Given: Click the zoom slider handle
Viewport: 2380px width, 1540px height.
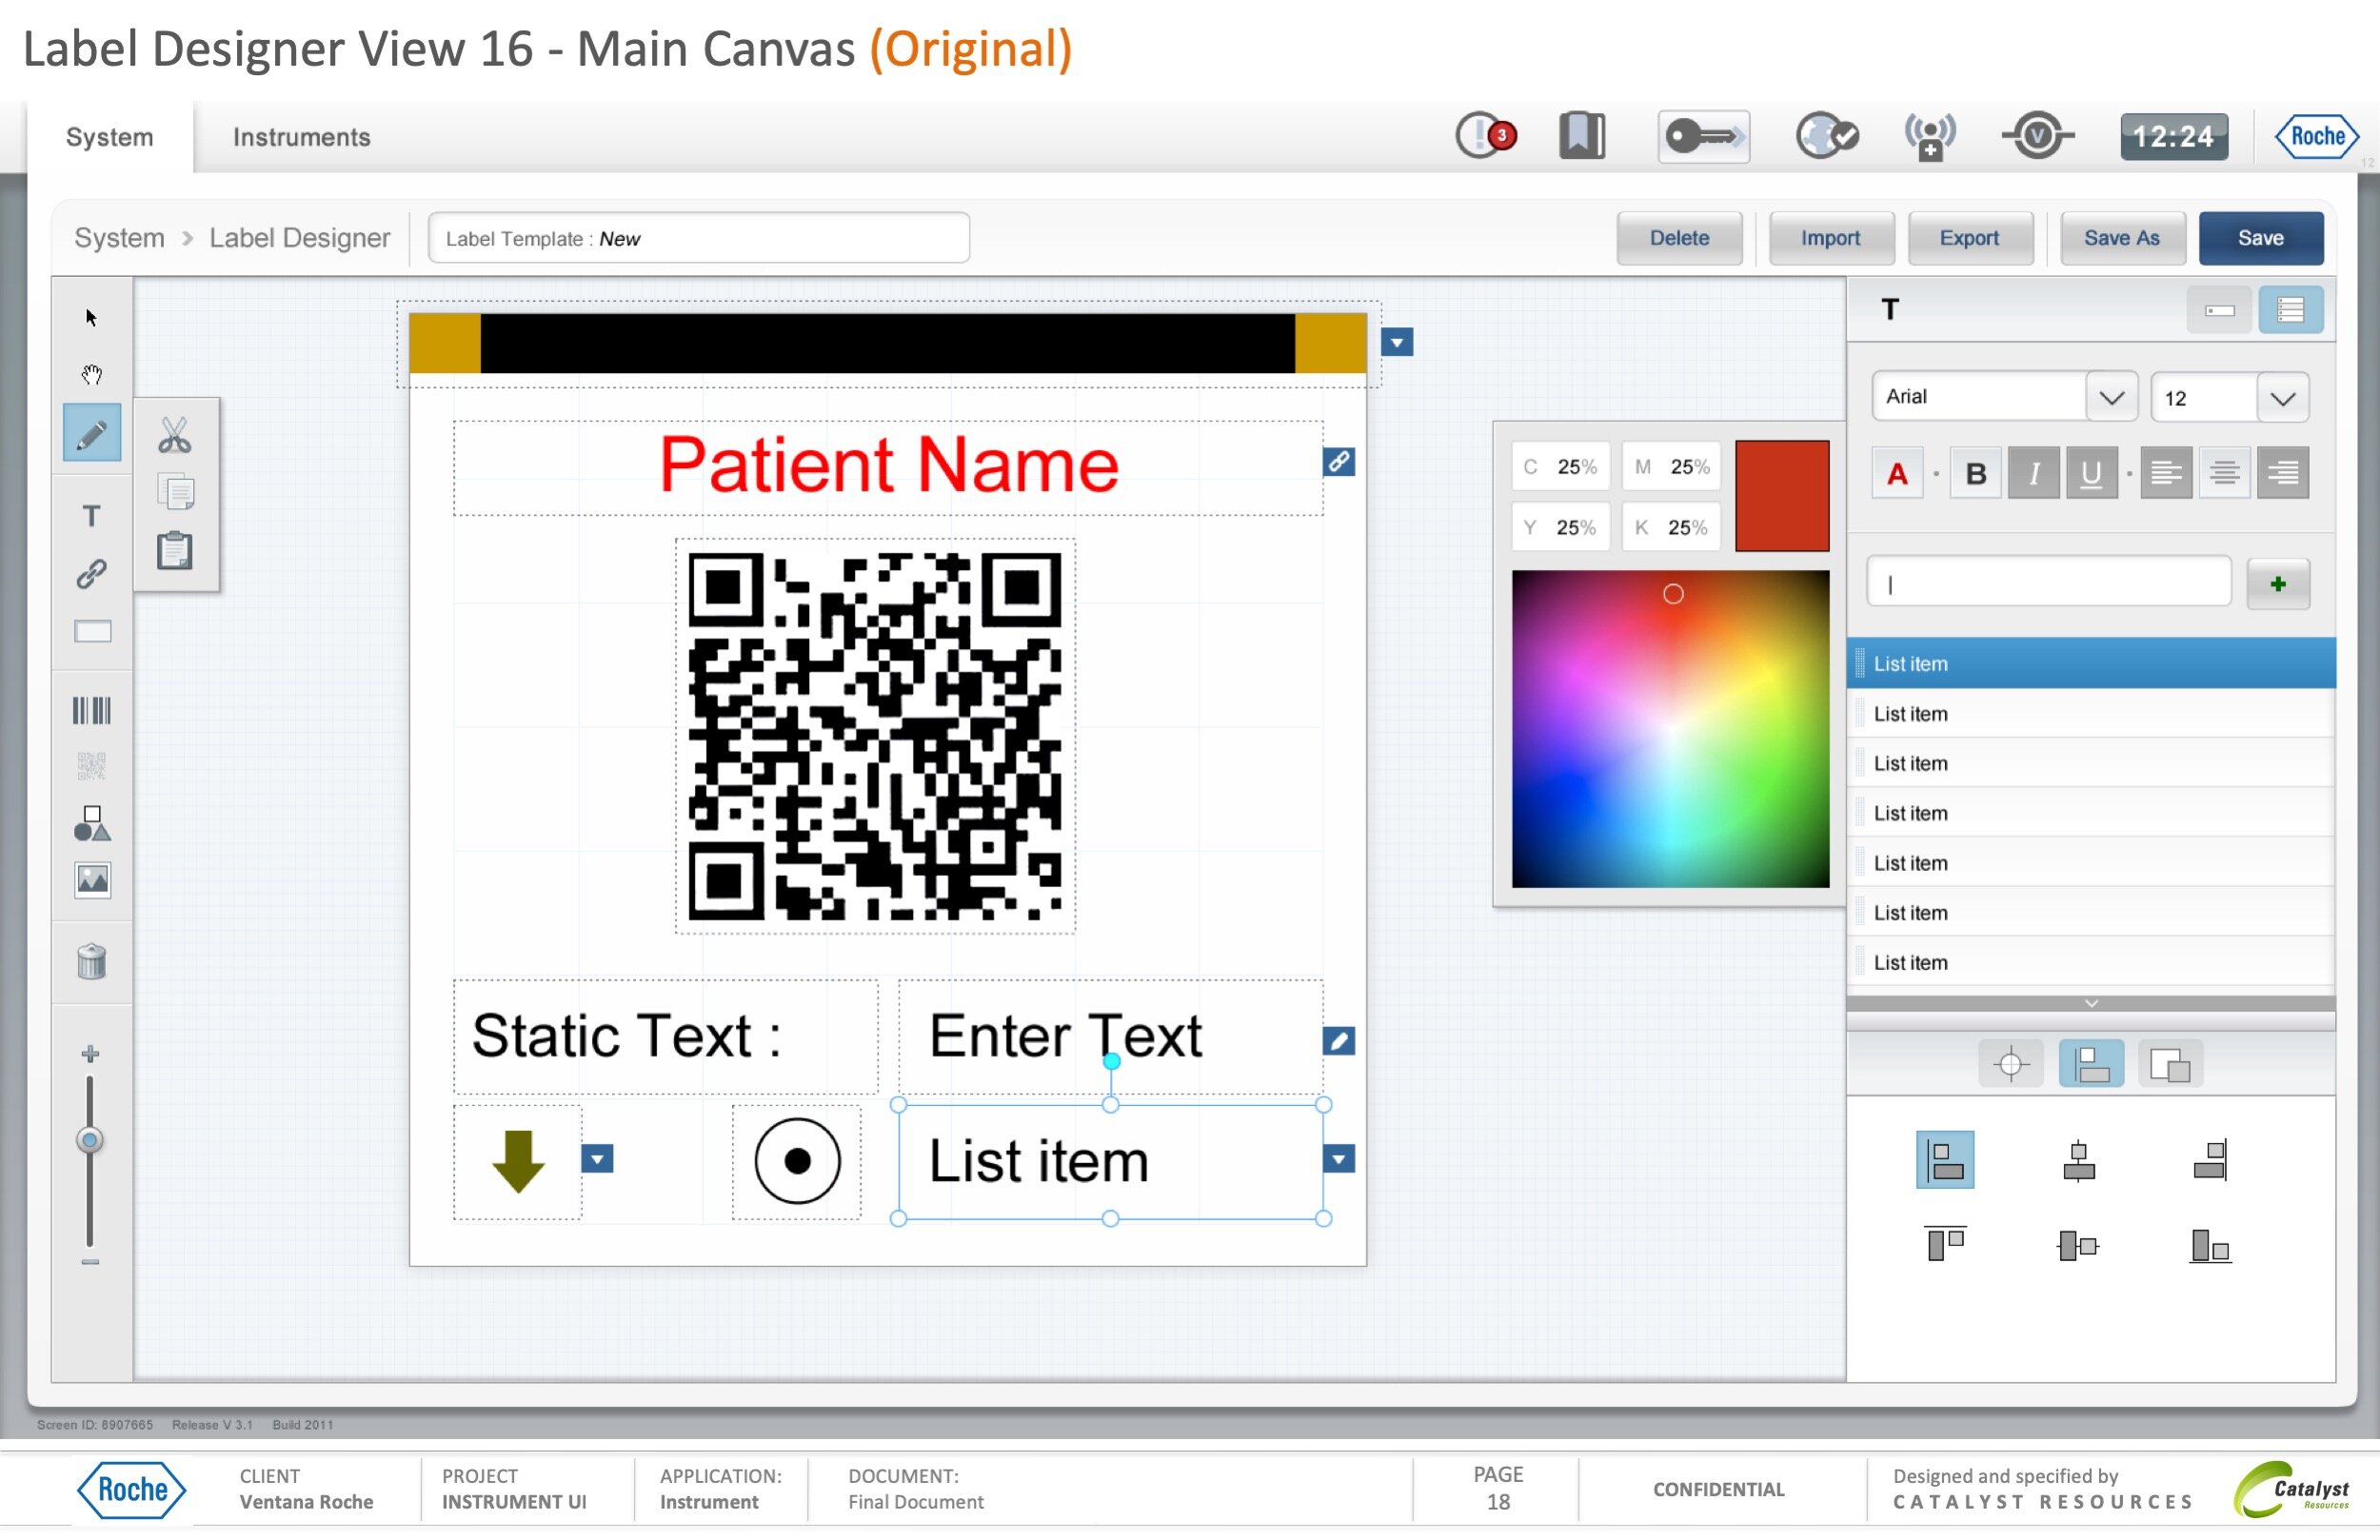Looking at the screenshot, I should pyautogui.click(x=90, y=1141).
